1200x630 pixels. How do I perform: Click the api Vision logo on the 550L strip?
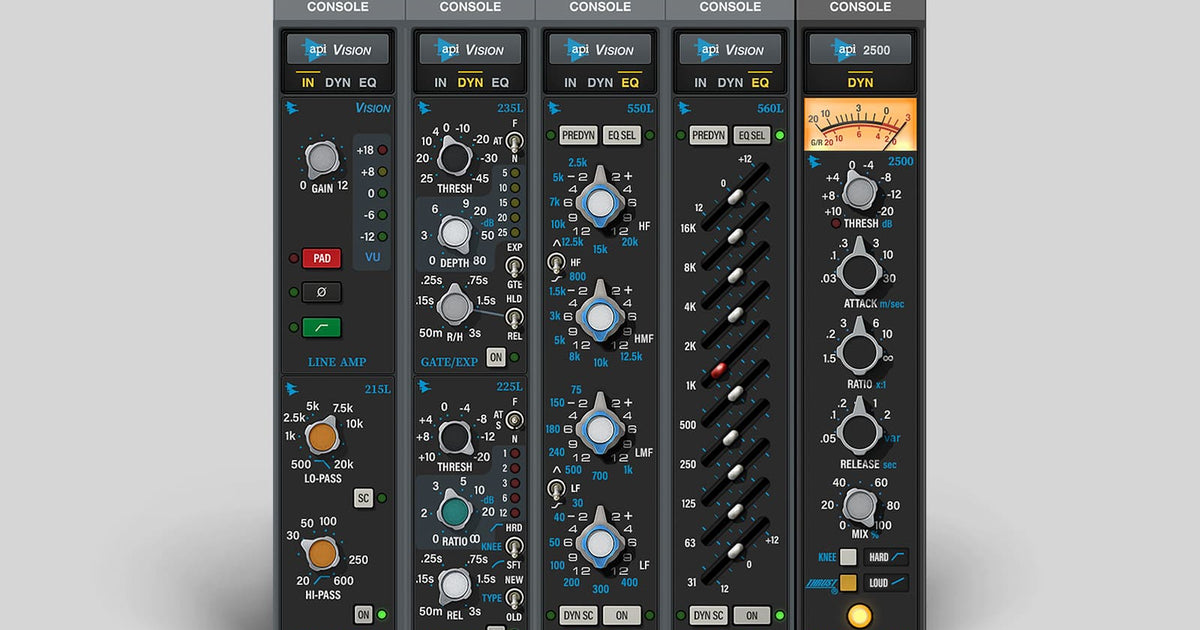(x=599, y=48)
